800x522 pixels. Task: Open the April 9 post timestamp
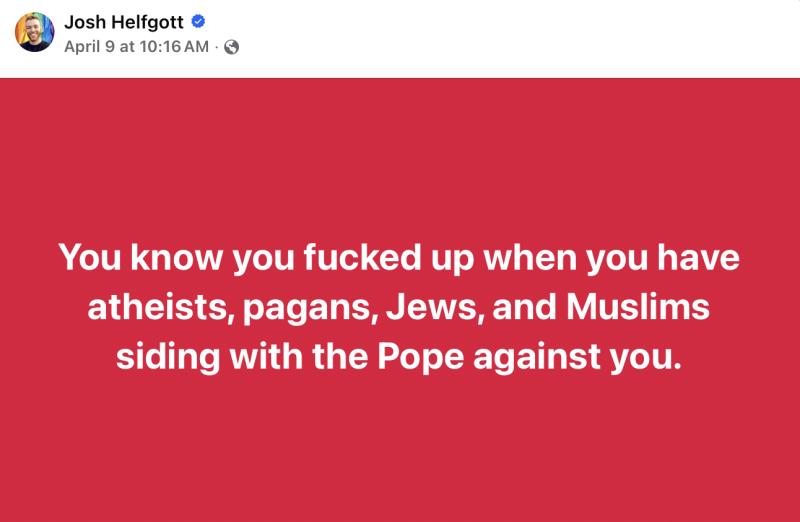[x=137, y=46]
